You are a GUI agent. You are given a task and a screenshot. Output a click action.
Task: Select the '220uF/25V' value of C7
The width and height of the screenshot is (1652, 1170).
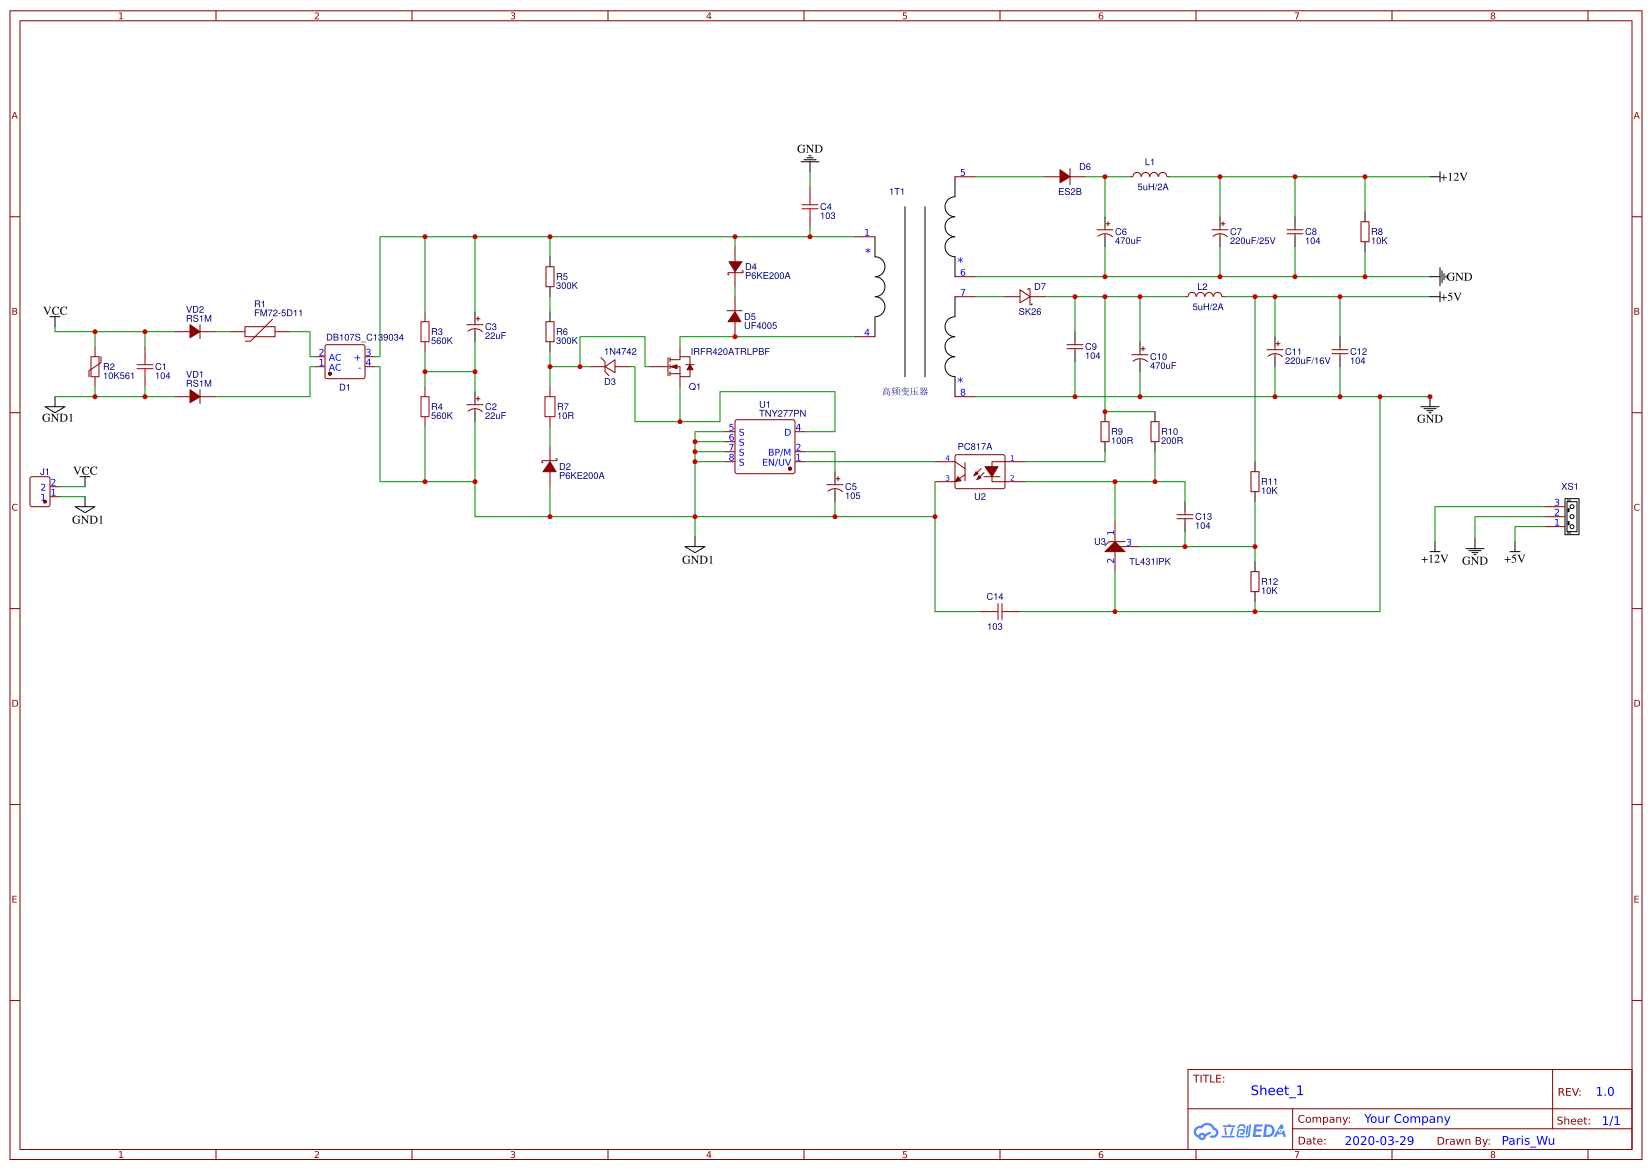coord(1252,241)
